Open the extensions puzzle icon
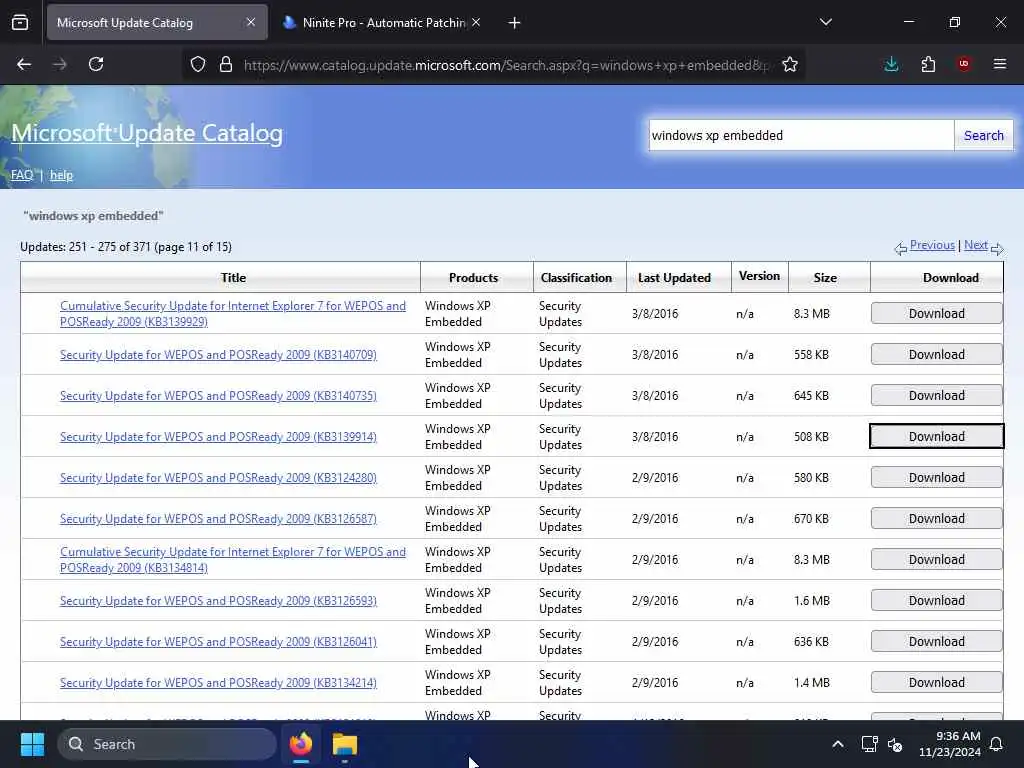 pyautogui.click(x=928, y=64)
